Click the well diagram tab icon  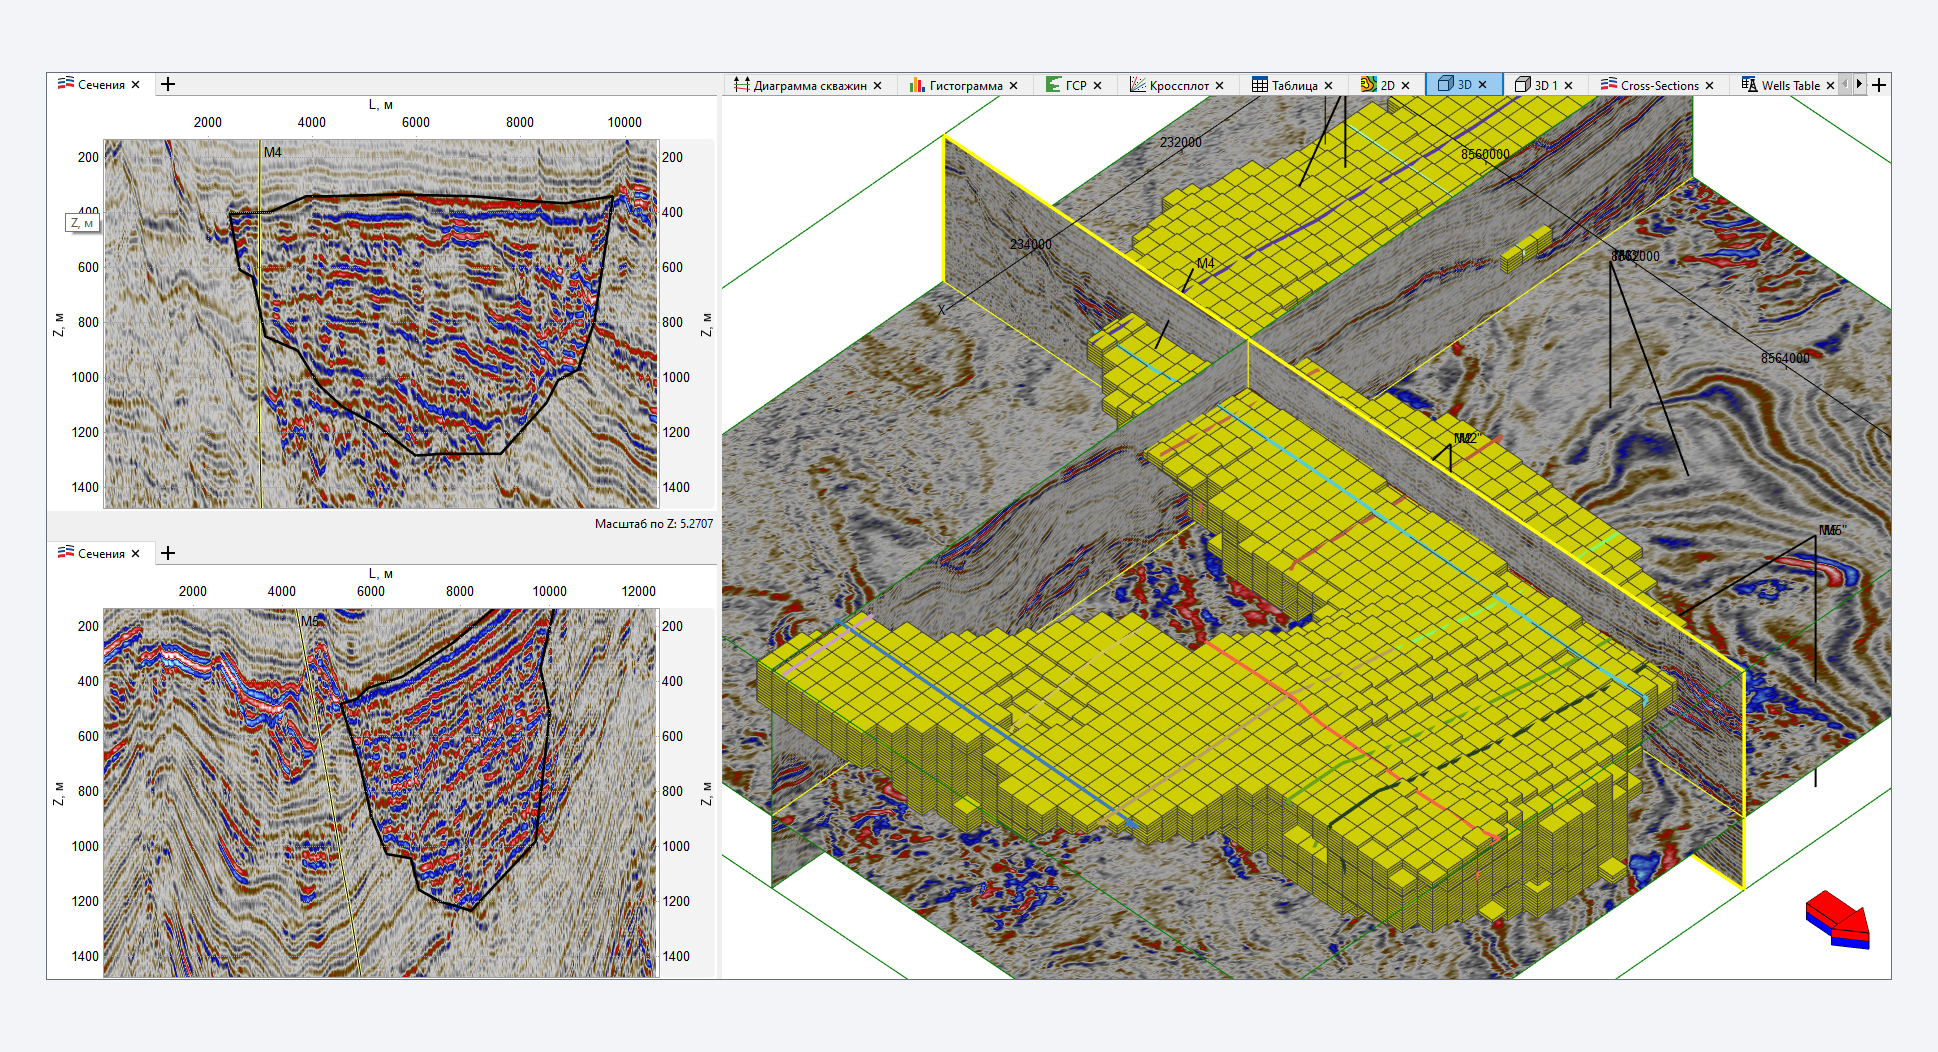(741, 84)
